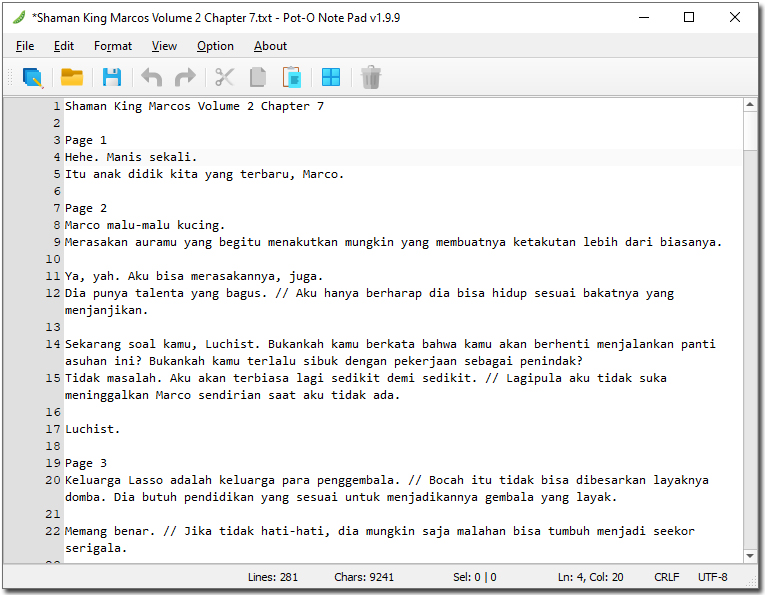Click the line starting 'Itu anak didik kita'
This screenshot has width=765, height=595.
coord(204,174)
